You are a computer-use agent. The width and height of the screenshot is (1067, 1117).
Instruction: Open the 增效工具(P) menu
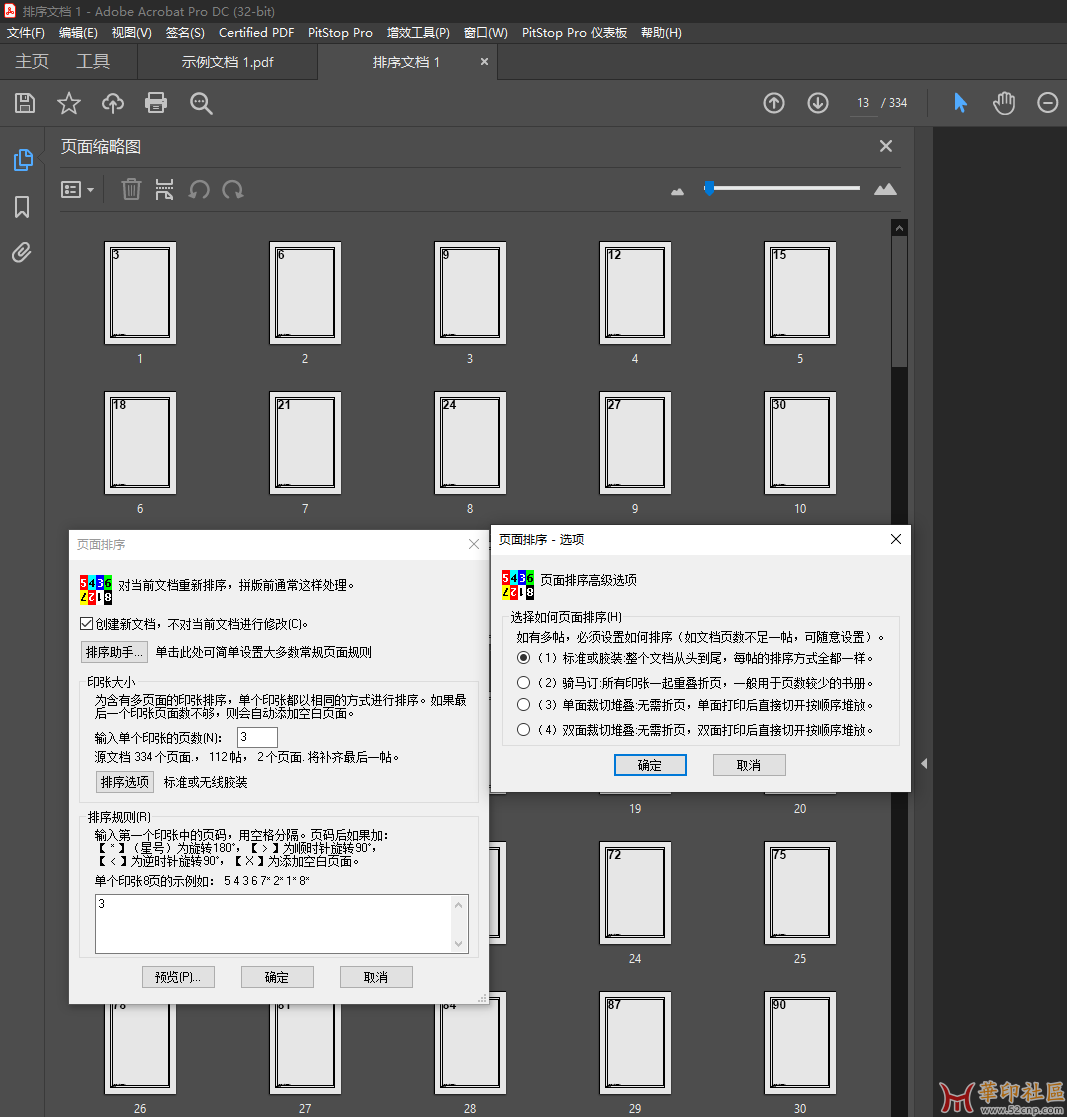point(418,32)
